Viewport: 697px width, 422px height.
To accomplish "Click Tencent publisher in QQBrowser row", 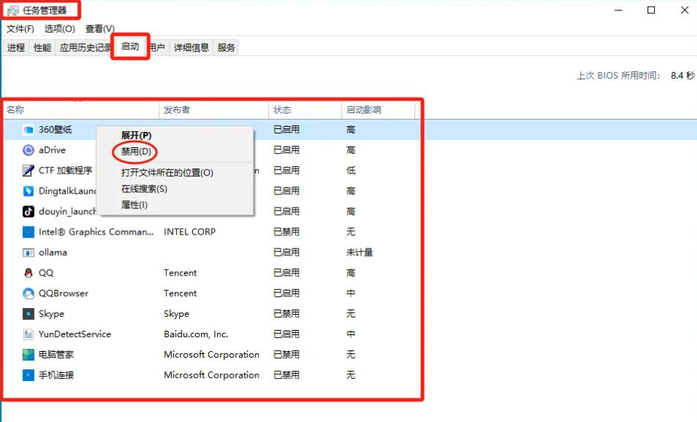I will click(180, 293).
